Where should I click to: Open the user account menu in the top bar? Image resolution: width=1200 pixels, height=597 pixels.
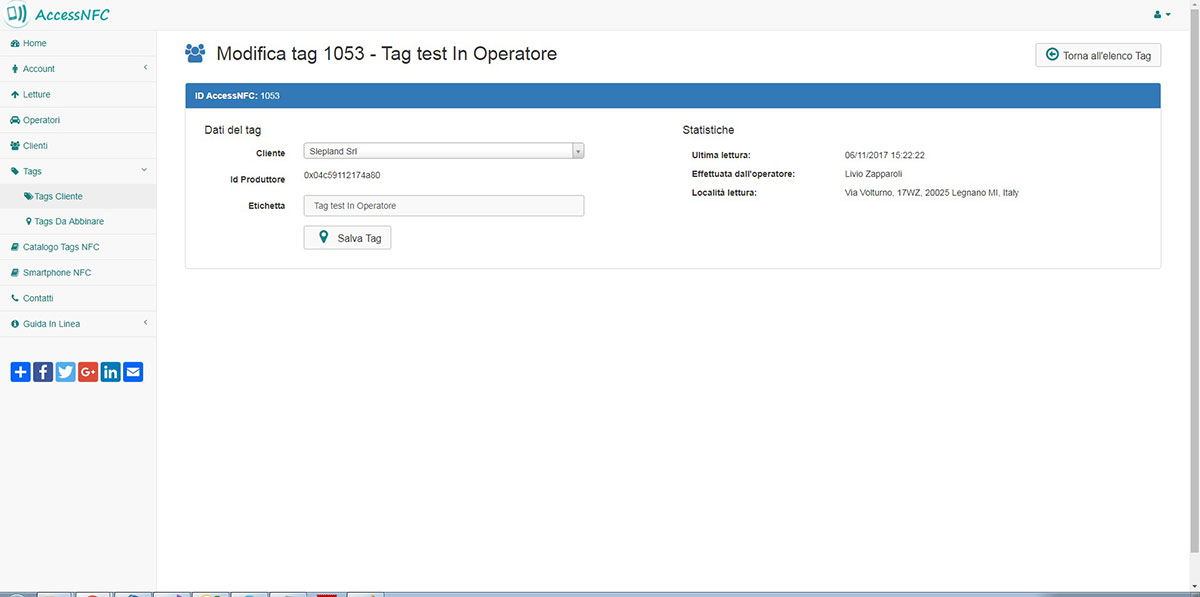coord(1162,15)
